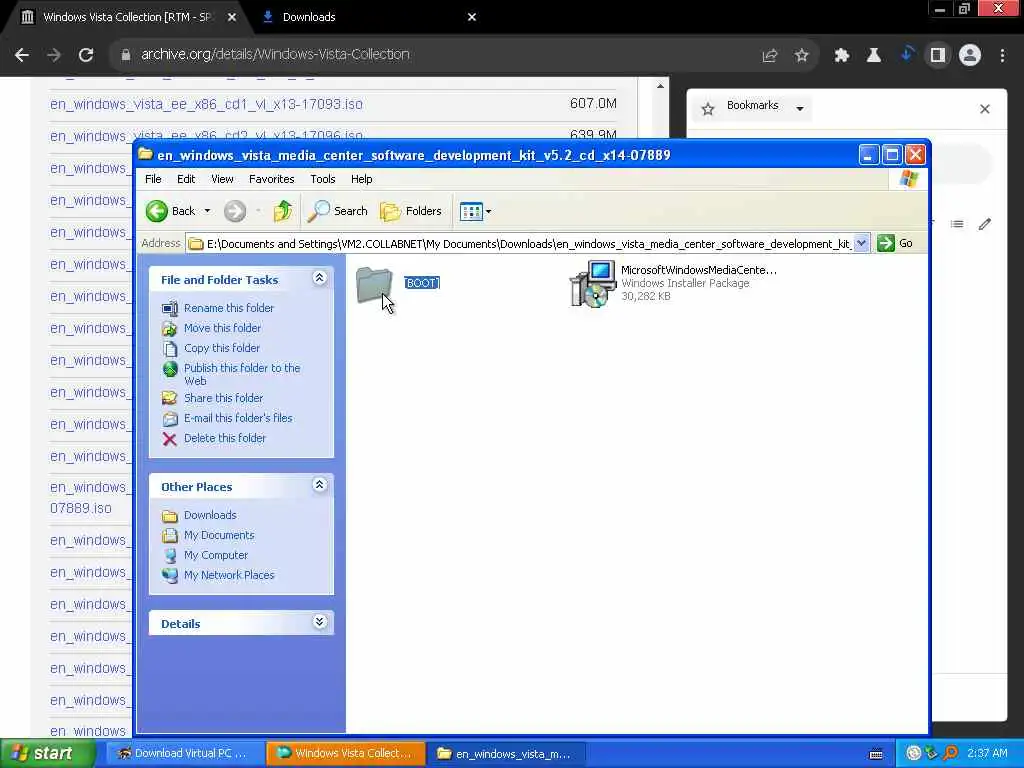Image resolution: width=1024 pixels, height=768 pixels.
Task: Expand the address bar dropdown arrow
Action: pyautogui.click(x=861, y=244)
